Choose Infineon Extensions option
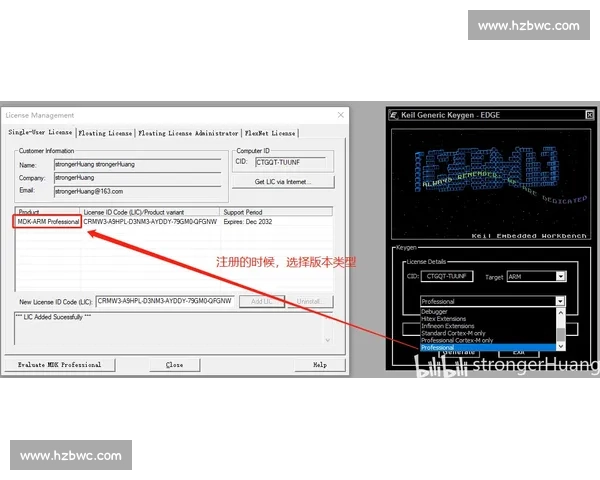This screenshot has height=480, width=600. point(488,326)
